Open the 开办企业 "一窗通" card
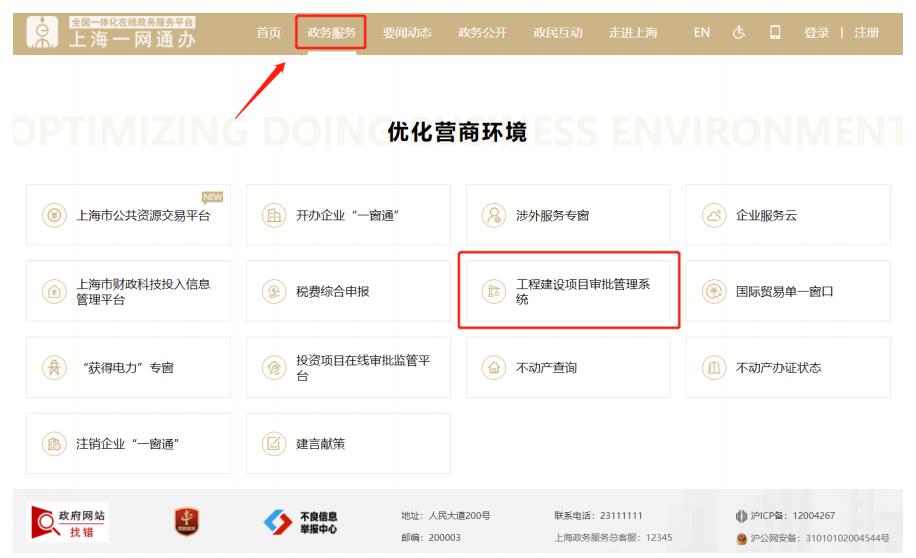 [x=348, y=214]
